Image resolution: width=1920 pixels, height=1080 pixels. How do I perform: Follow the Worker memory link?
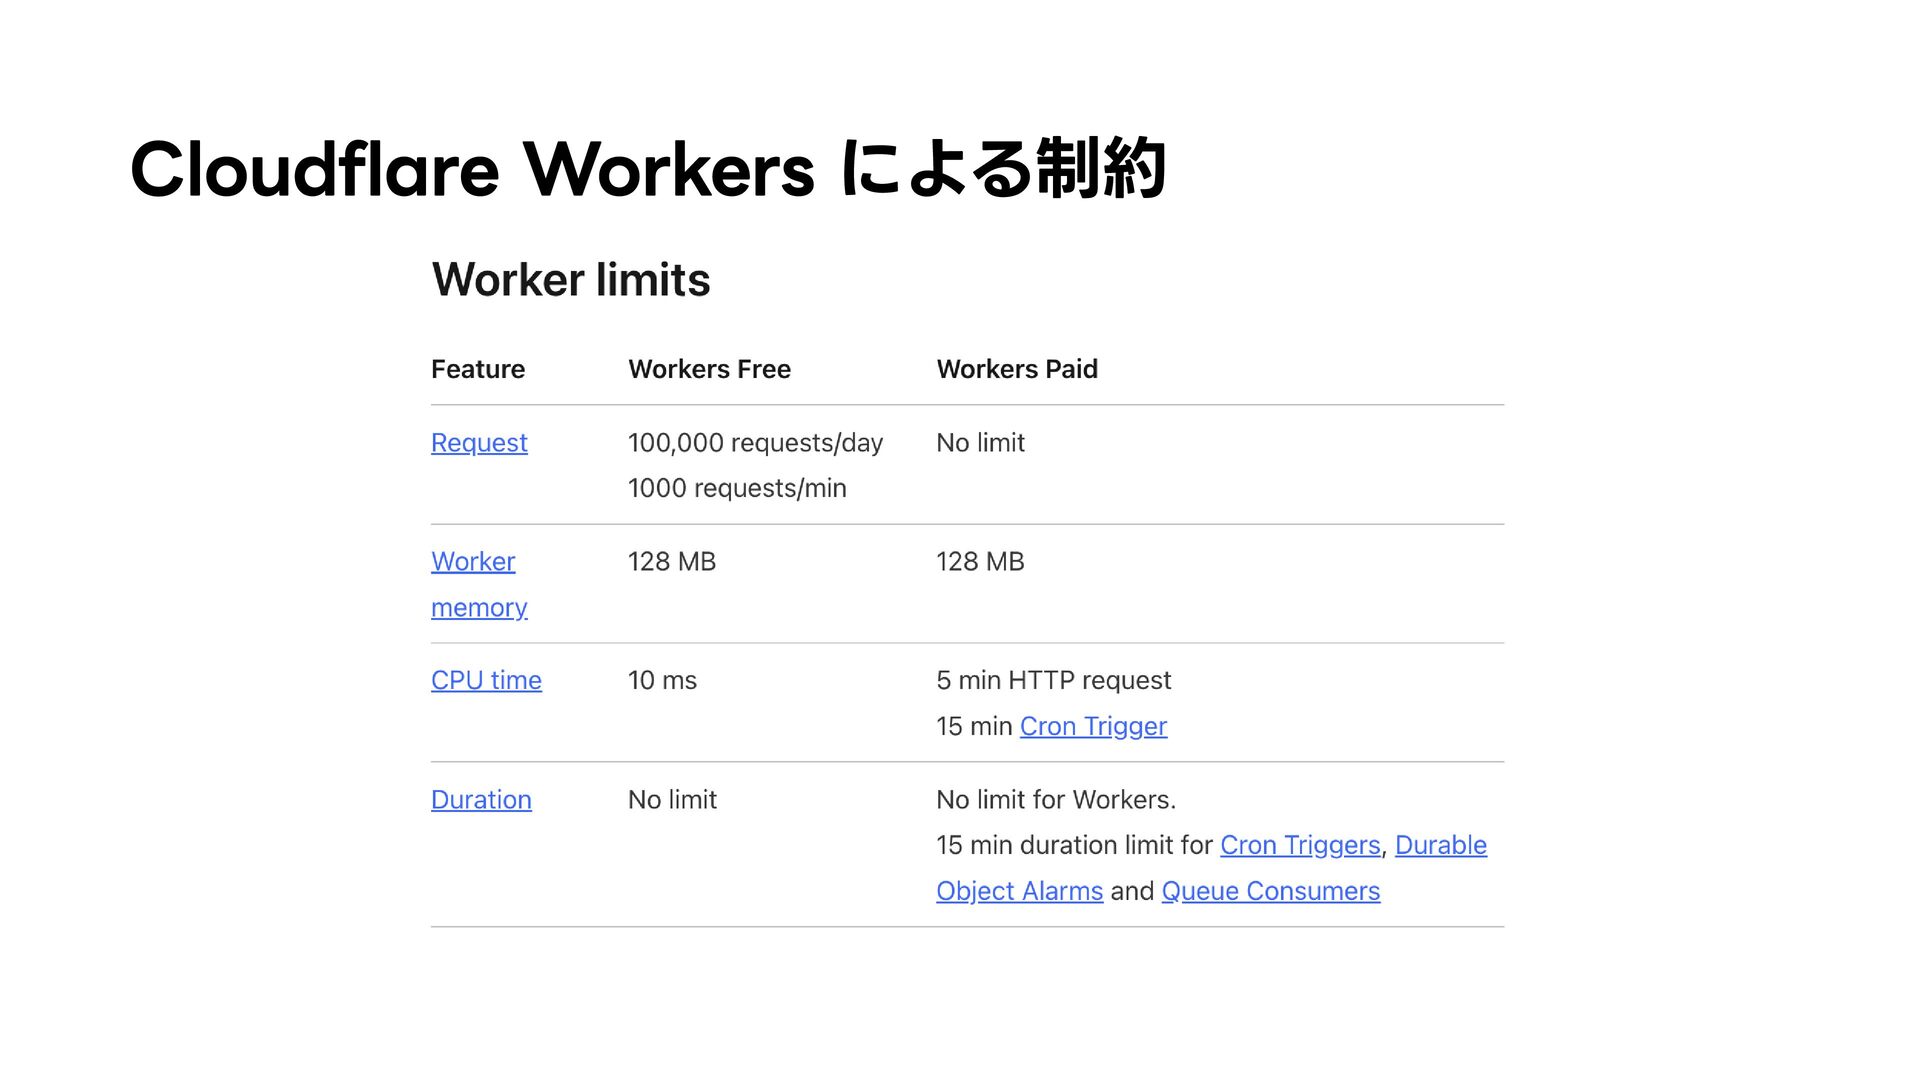(x=479, y=584)
